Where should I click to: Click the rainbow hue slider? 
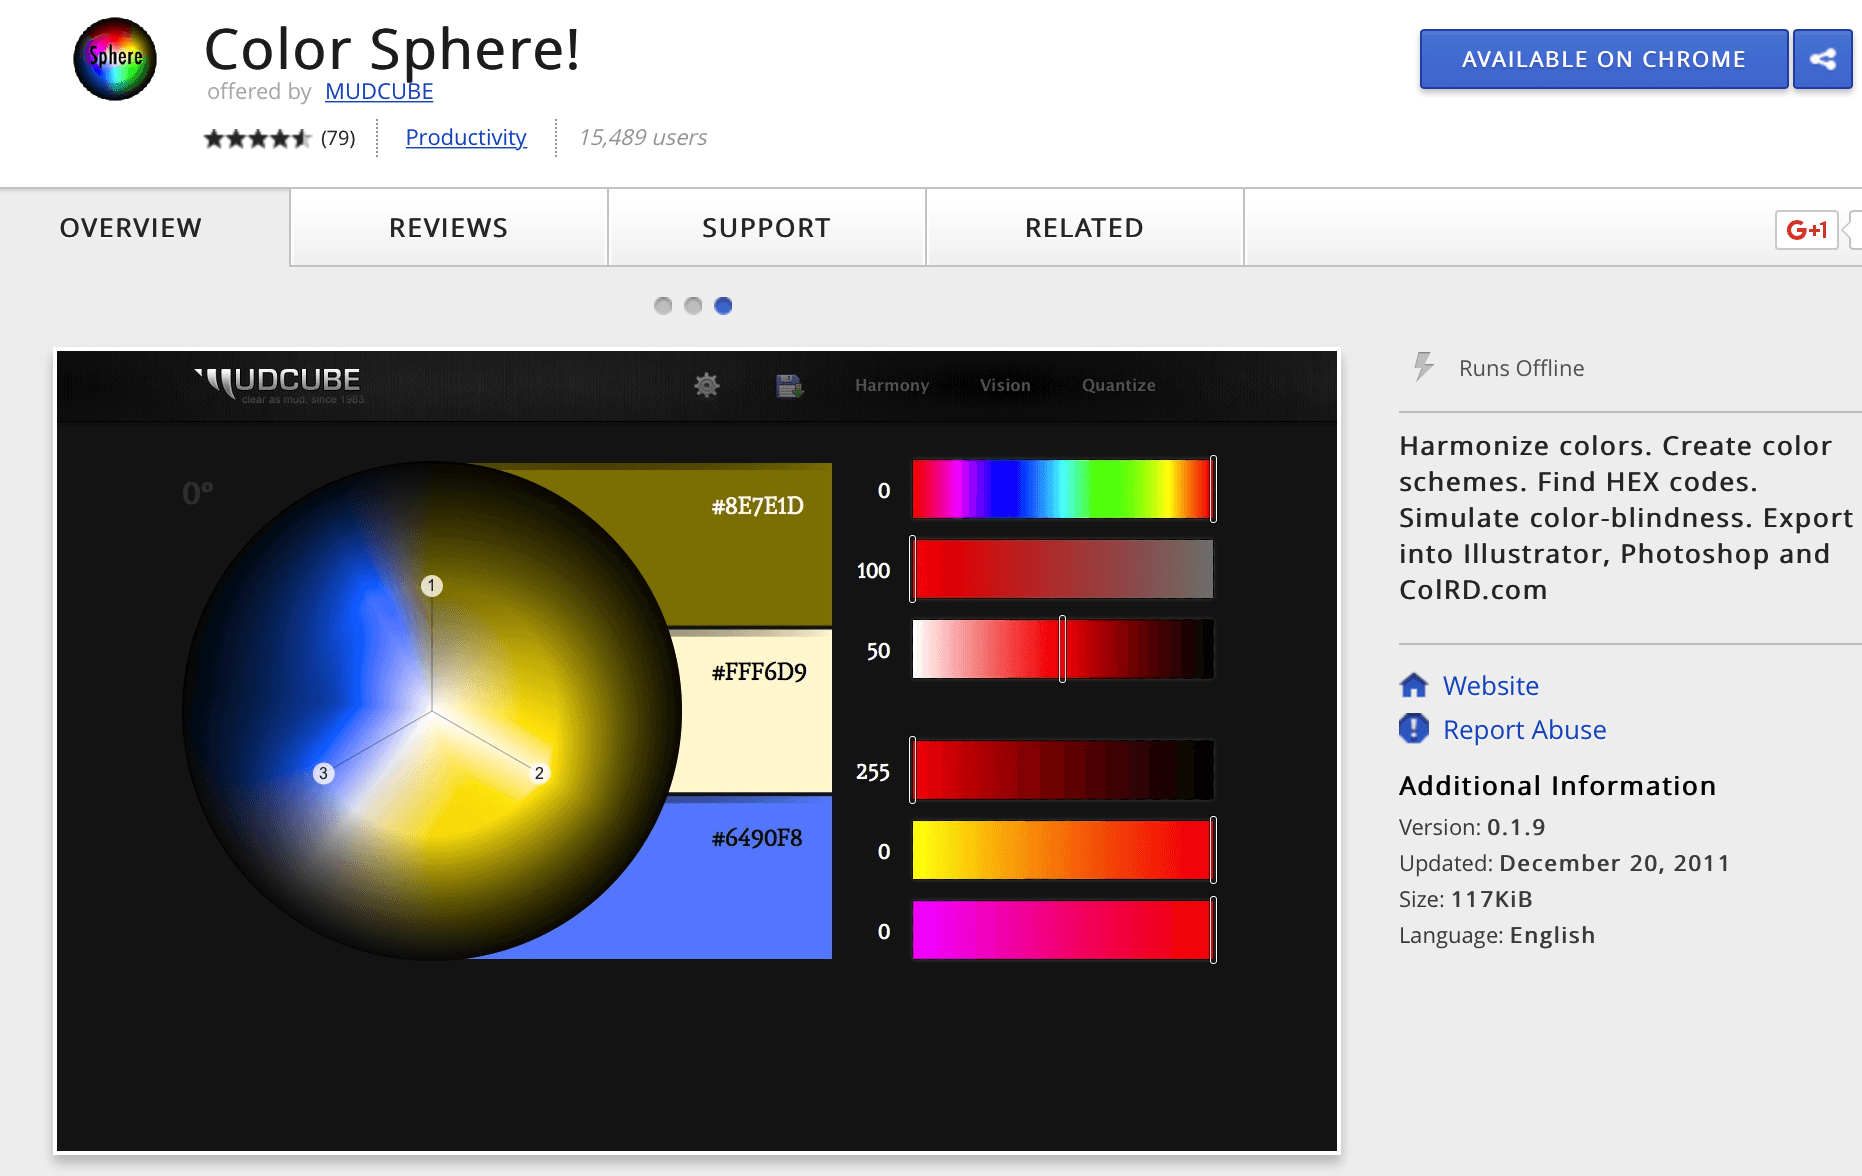click(1062, 489)
